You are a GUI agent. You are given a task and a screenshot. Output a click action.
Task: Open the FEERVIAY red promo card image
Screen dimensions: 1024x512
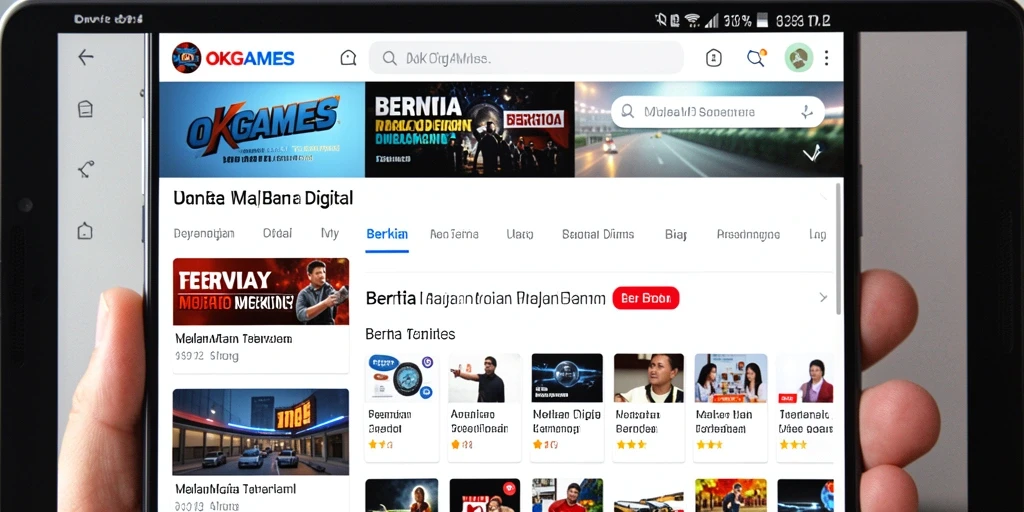(x=261, y=291)
